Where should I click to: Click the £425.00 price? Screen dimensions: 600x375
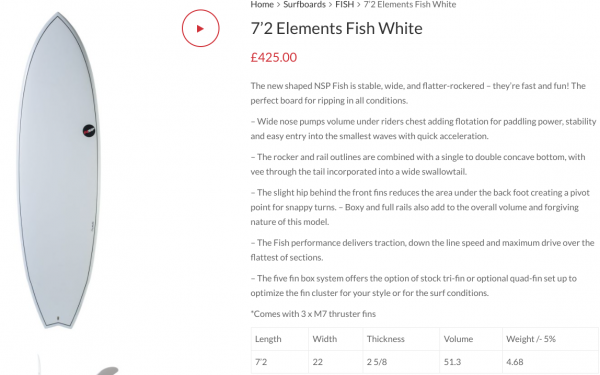274,57
